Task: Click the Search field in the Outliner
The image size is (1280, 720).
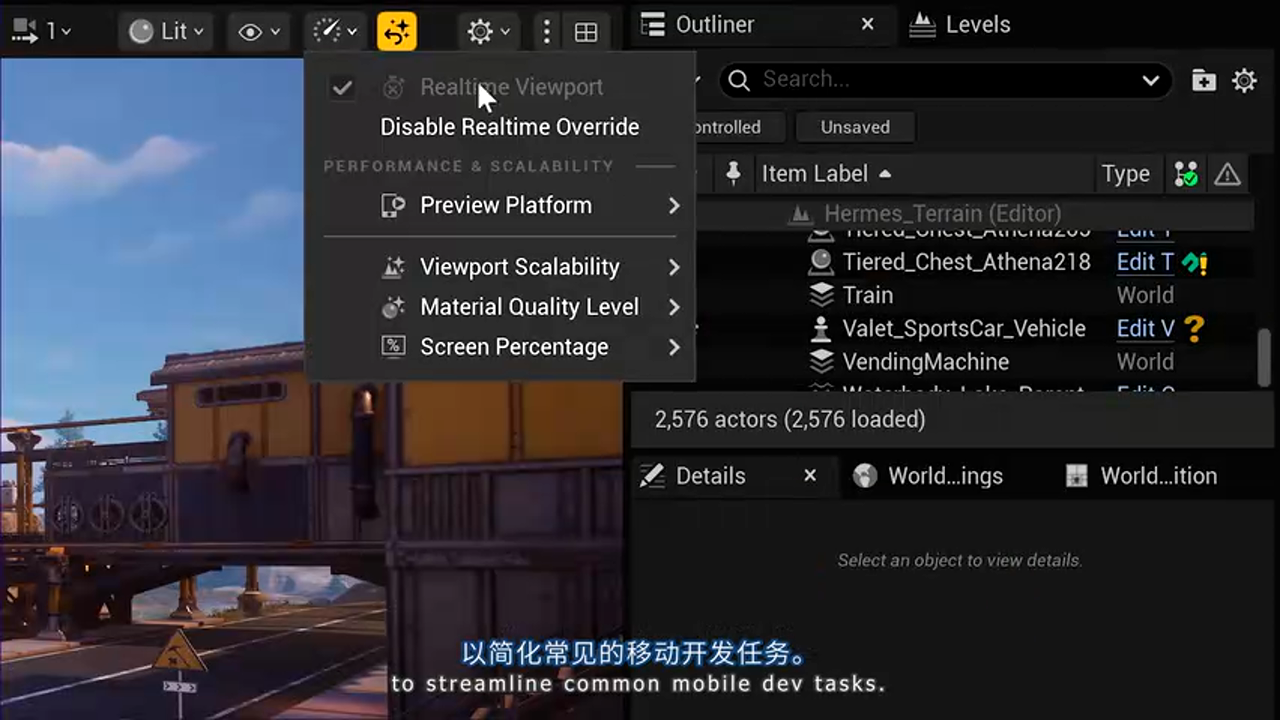Action: click(900, 79)
